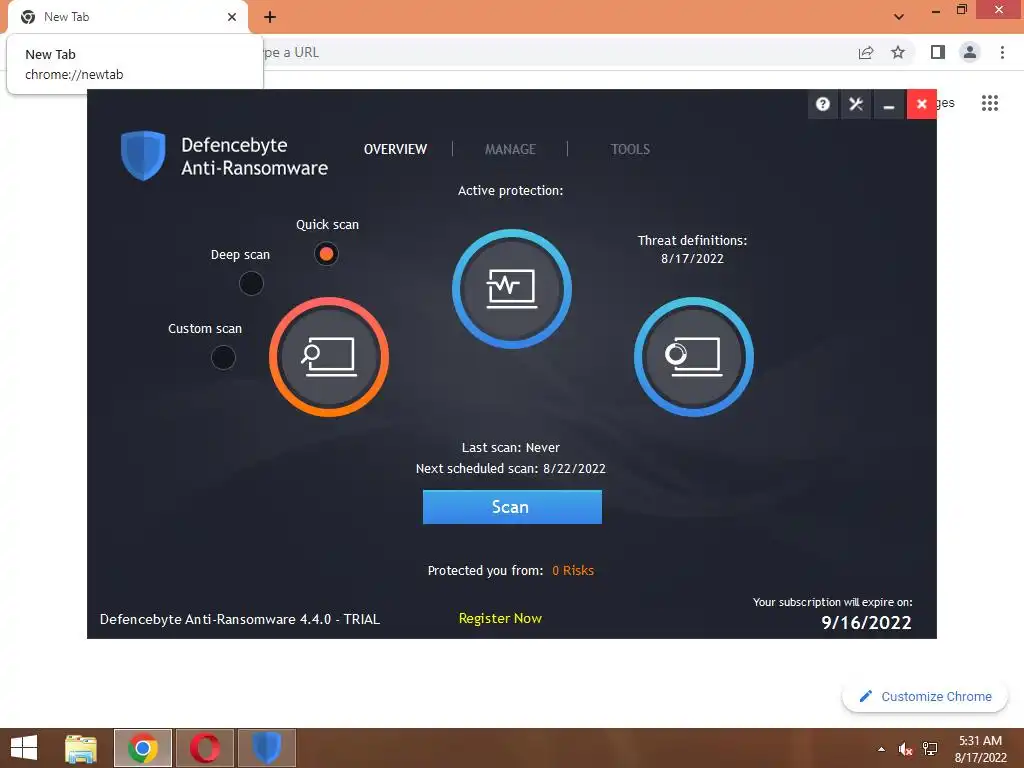This screenshot has width=1024, height=768.
Task: Select the New Tab tab title
Action: pos(66,17)
